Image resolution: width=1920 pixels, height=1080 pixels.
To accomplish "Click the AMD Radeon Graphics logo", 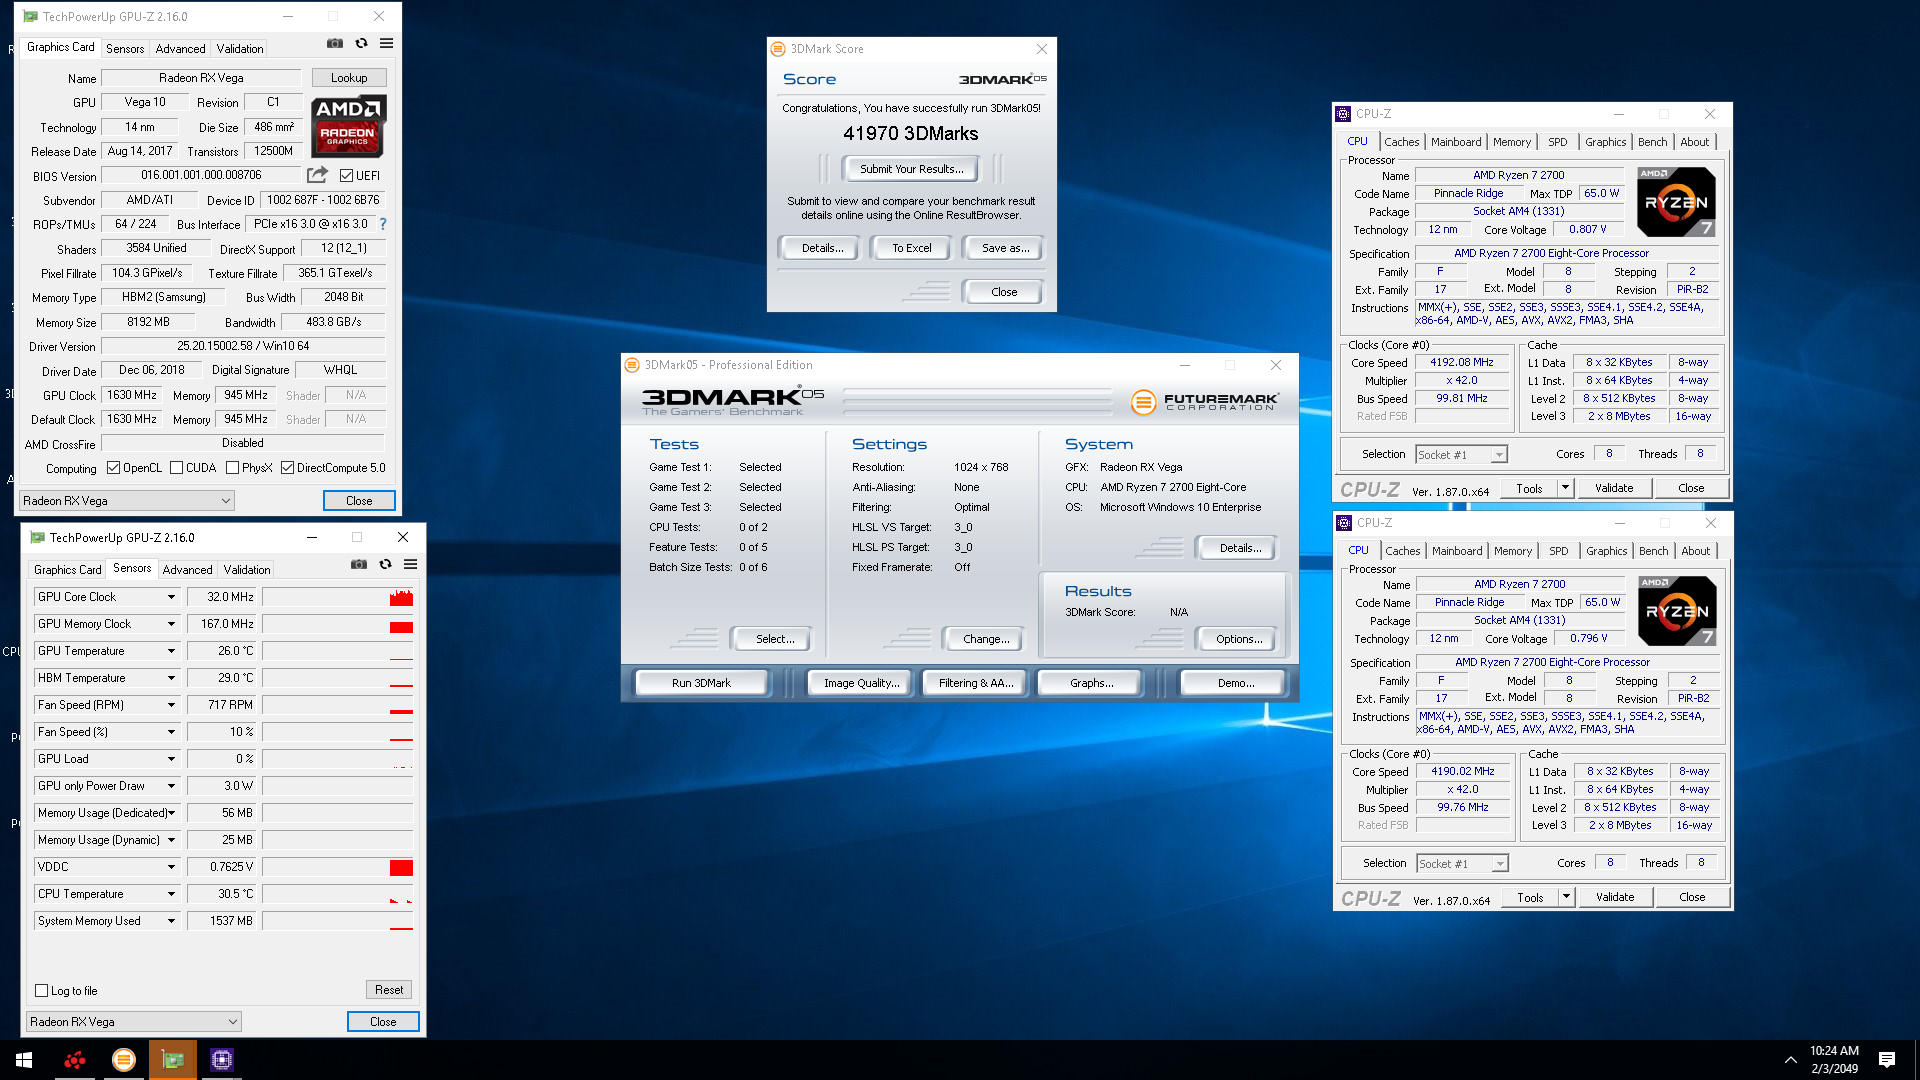I will [348, 126].
